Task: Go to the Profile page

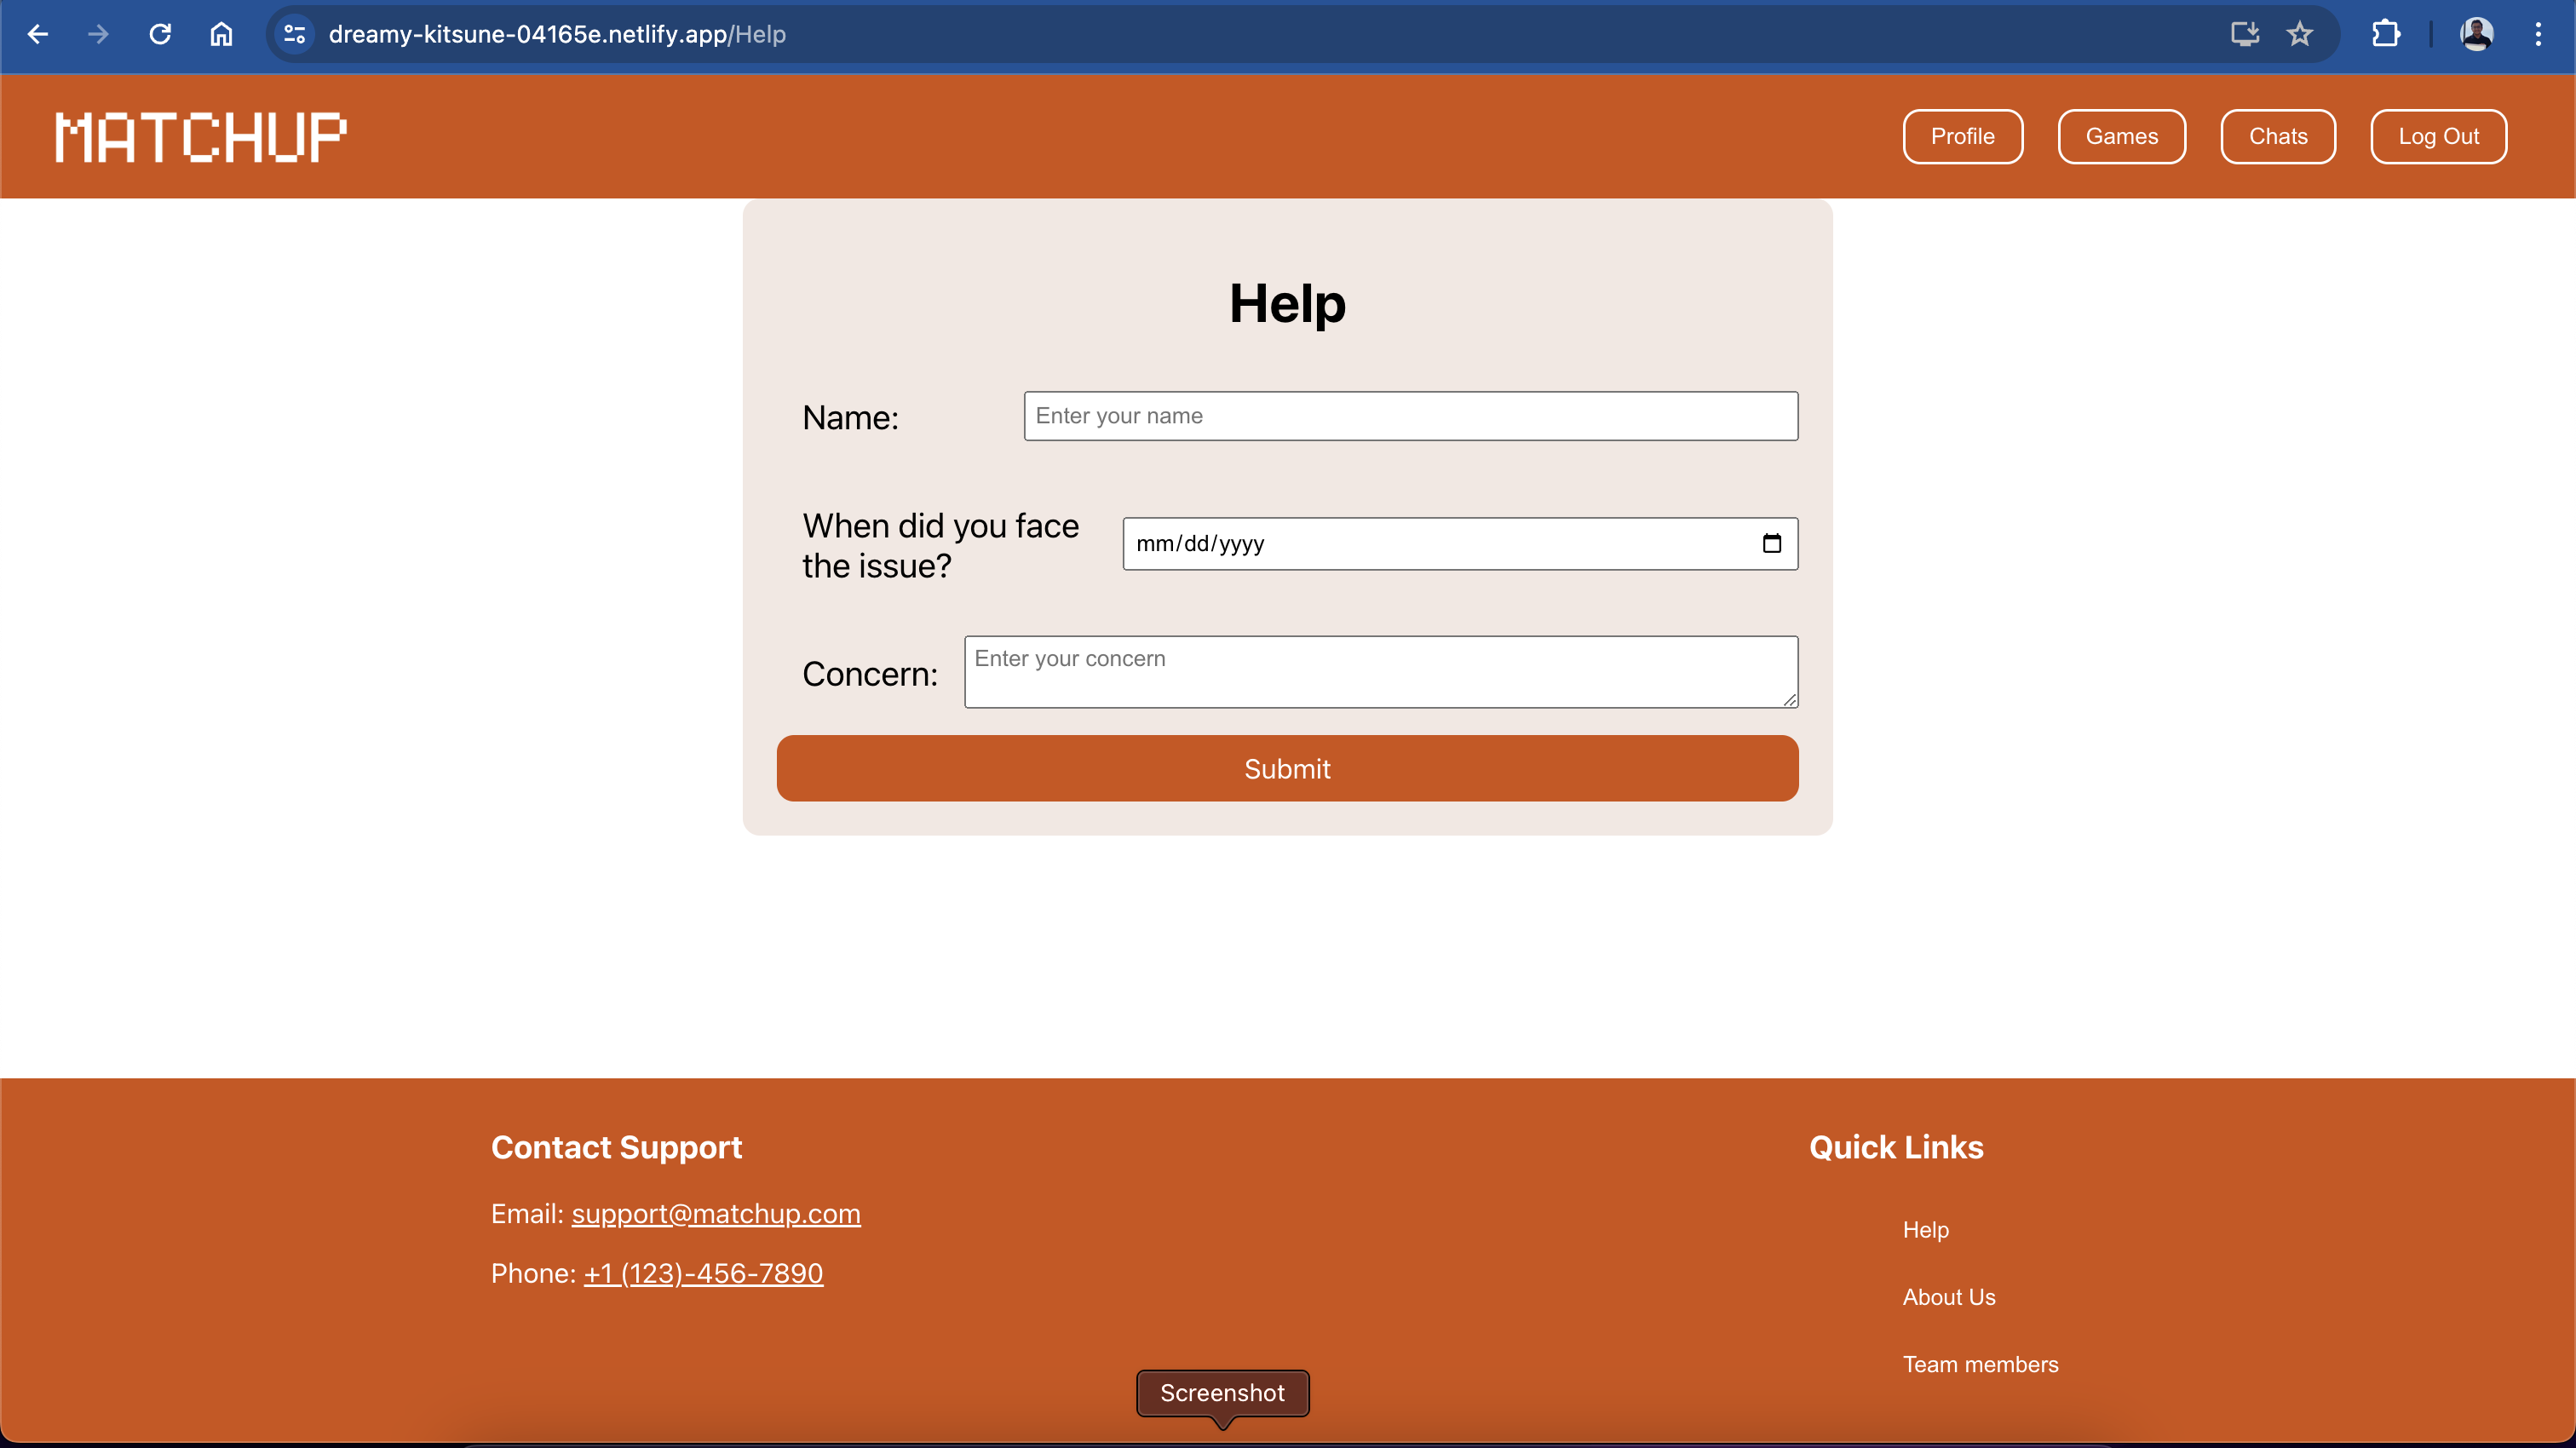Action: 1962,136
